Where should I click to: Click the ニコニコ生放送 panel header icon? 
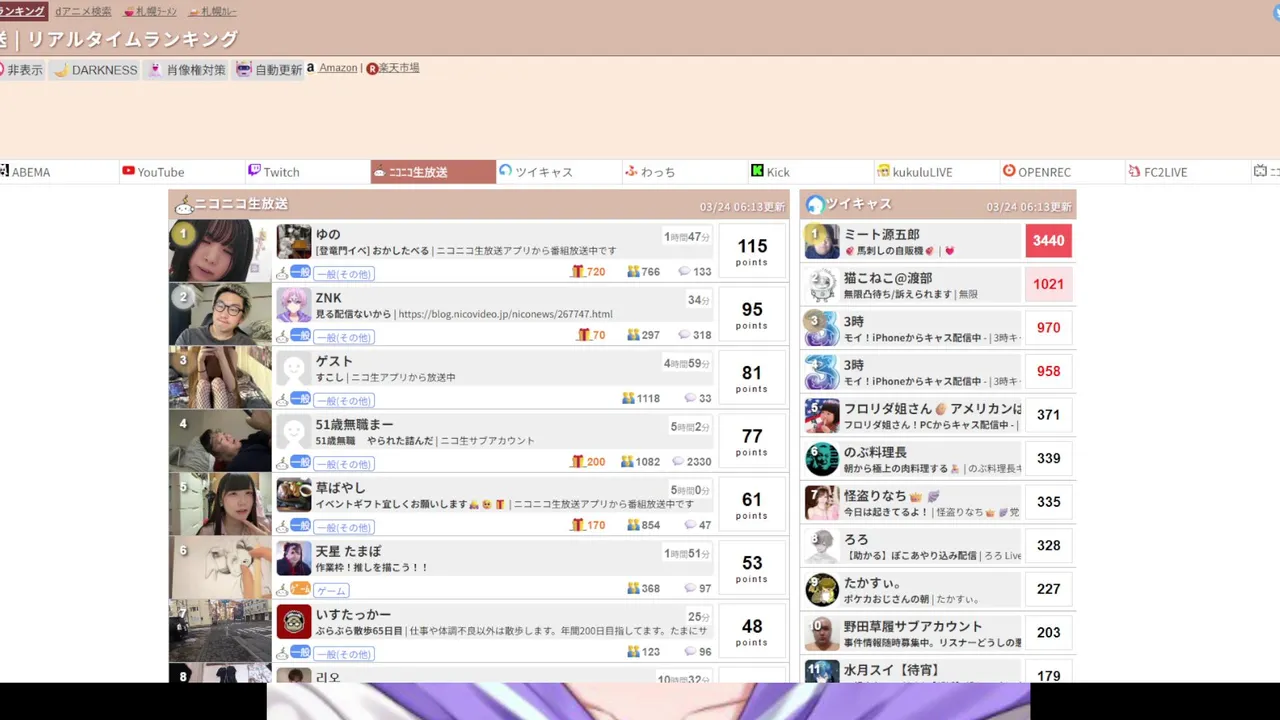tap(184, 205)
